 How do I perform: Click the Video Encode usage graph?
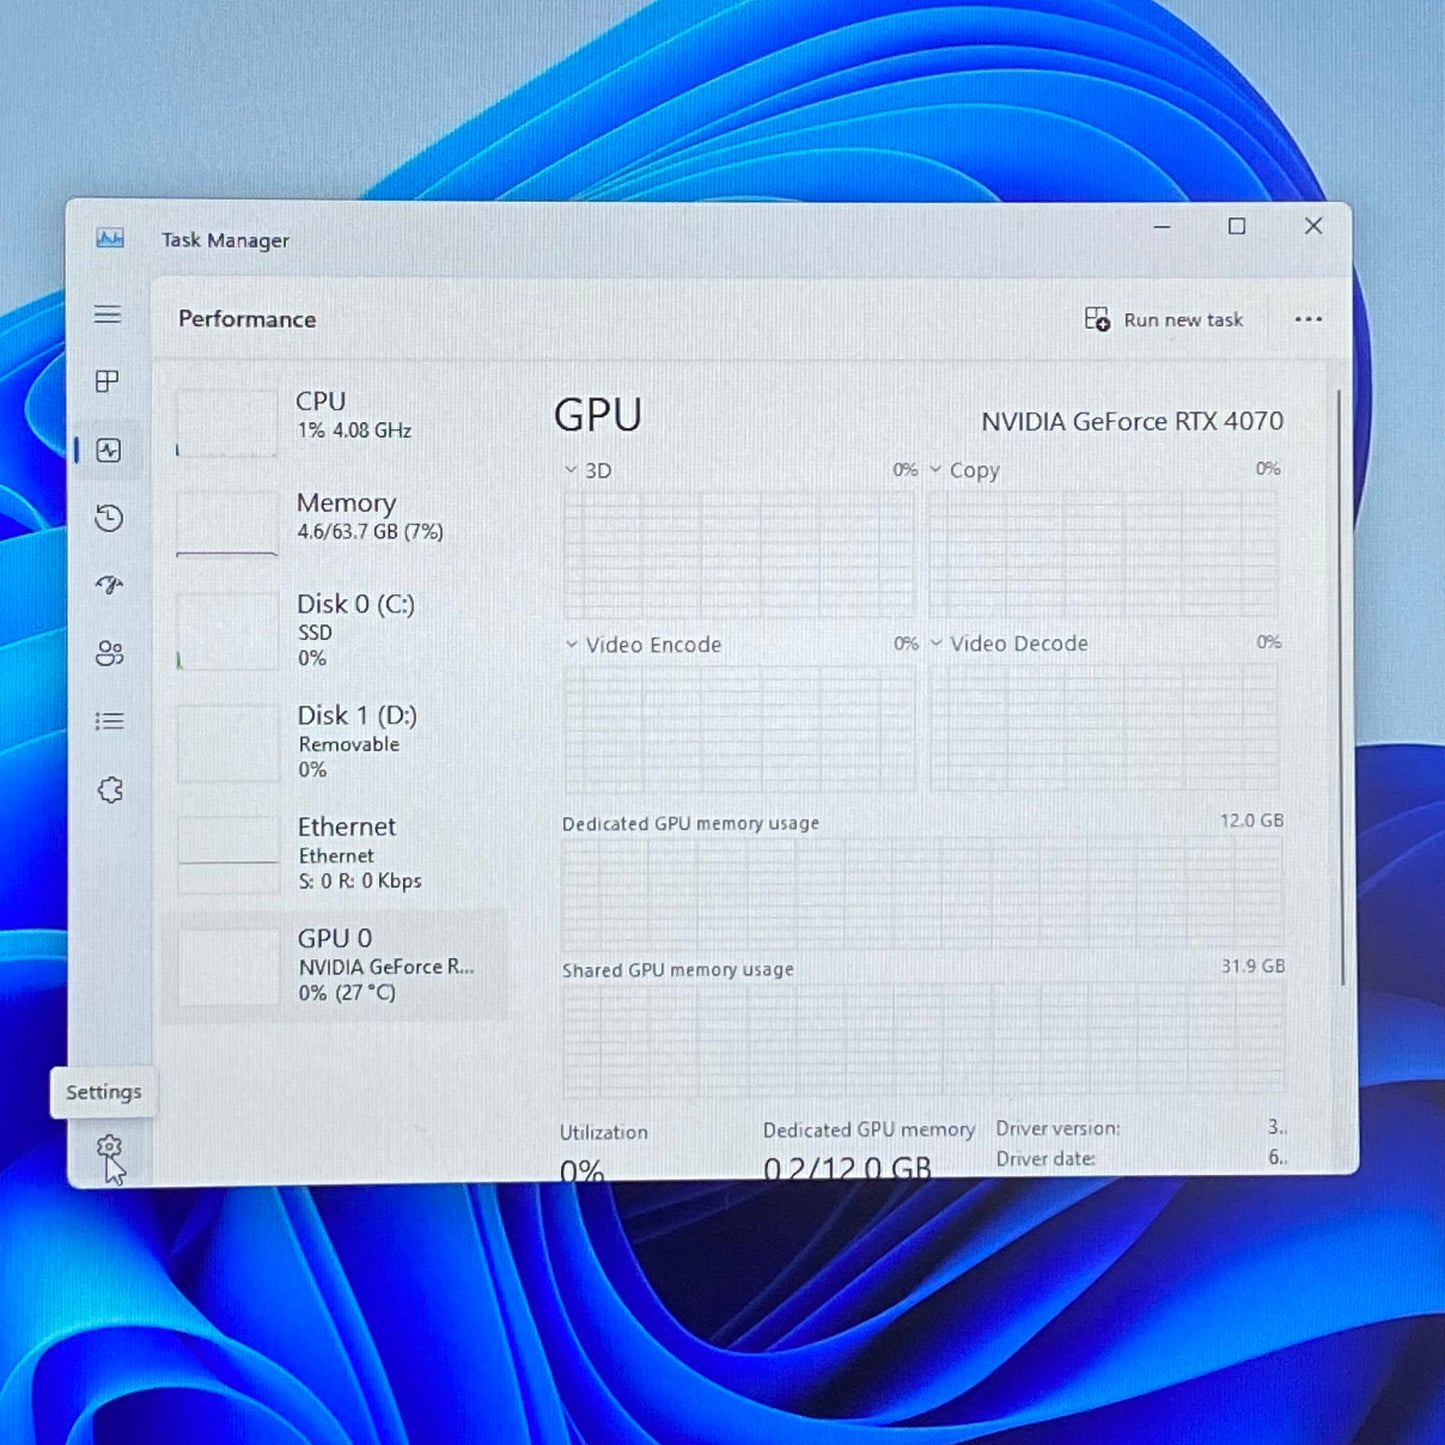pos(740,728)
